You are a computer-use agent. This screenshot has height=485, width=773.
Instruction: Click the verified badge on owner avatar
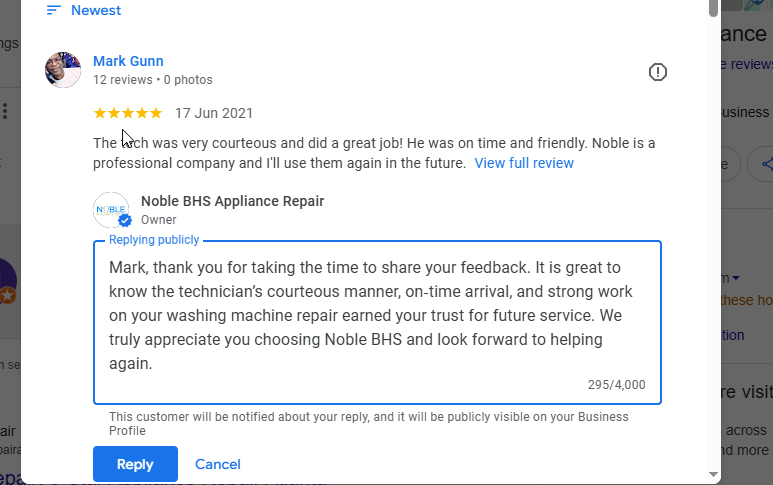coord(125,220)
